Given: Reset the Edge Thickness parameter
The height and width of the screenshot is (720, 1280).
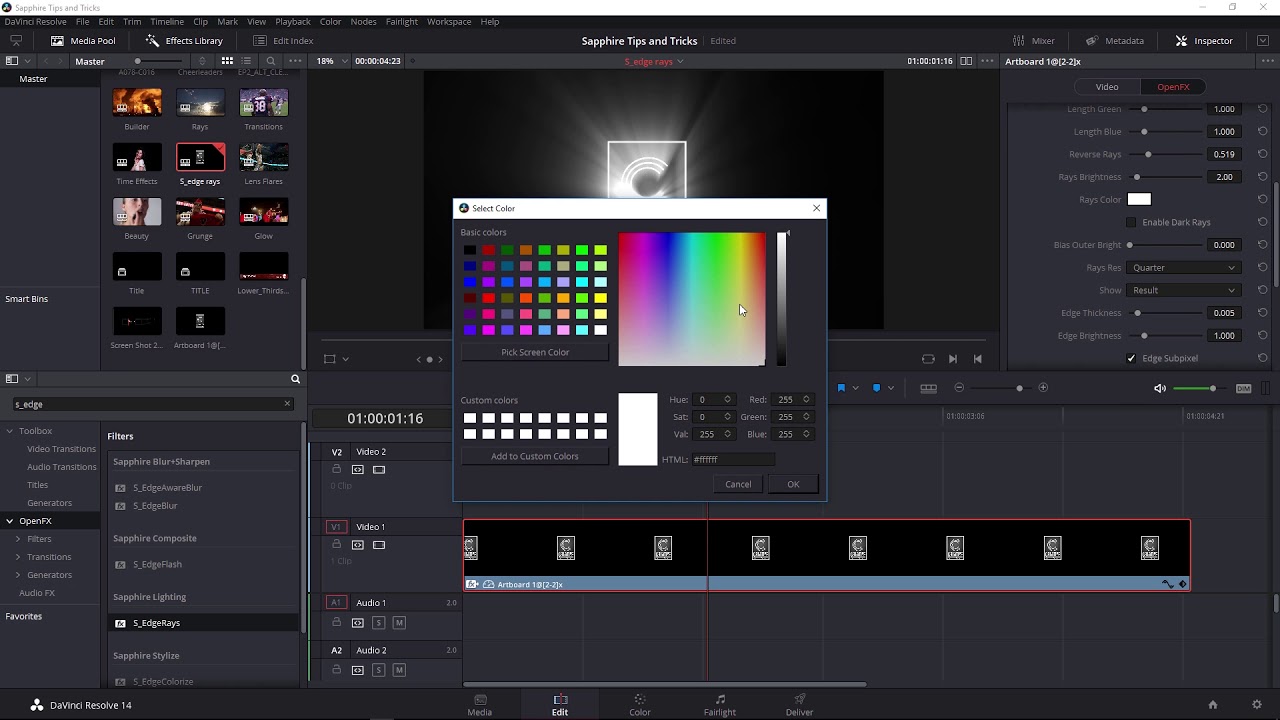Looking at the screenshot, I should coord(1263,313).
